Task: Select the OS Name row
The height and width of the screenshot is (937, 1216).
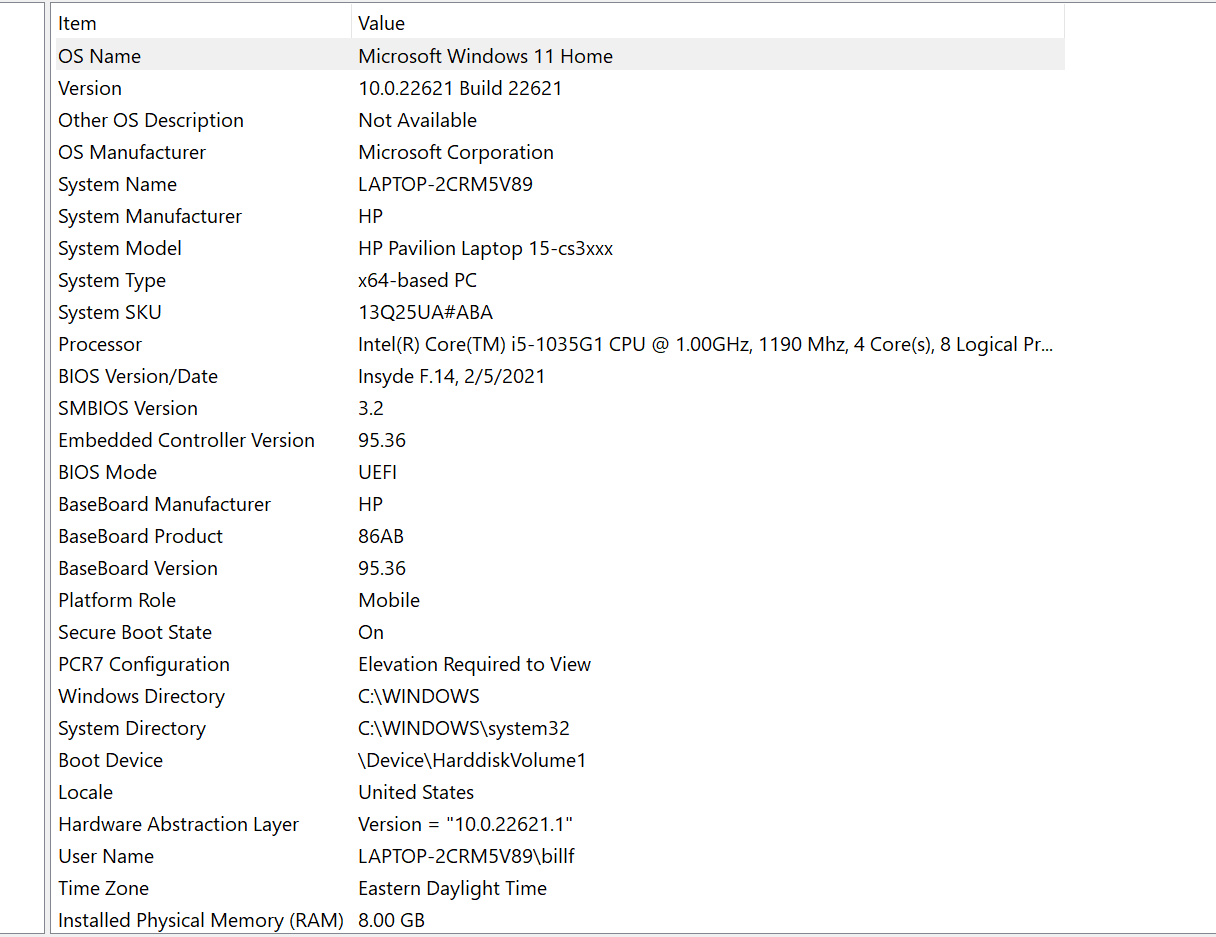Action: 300,55
